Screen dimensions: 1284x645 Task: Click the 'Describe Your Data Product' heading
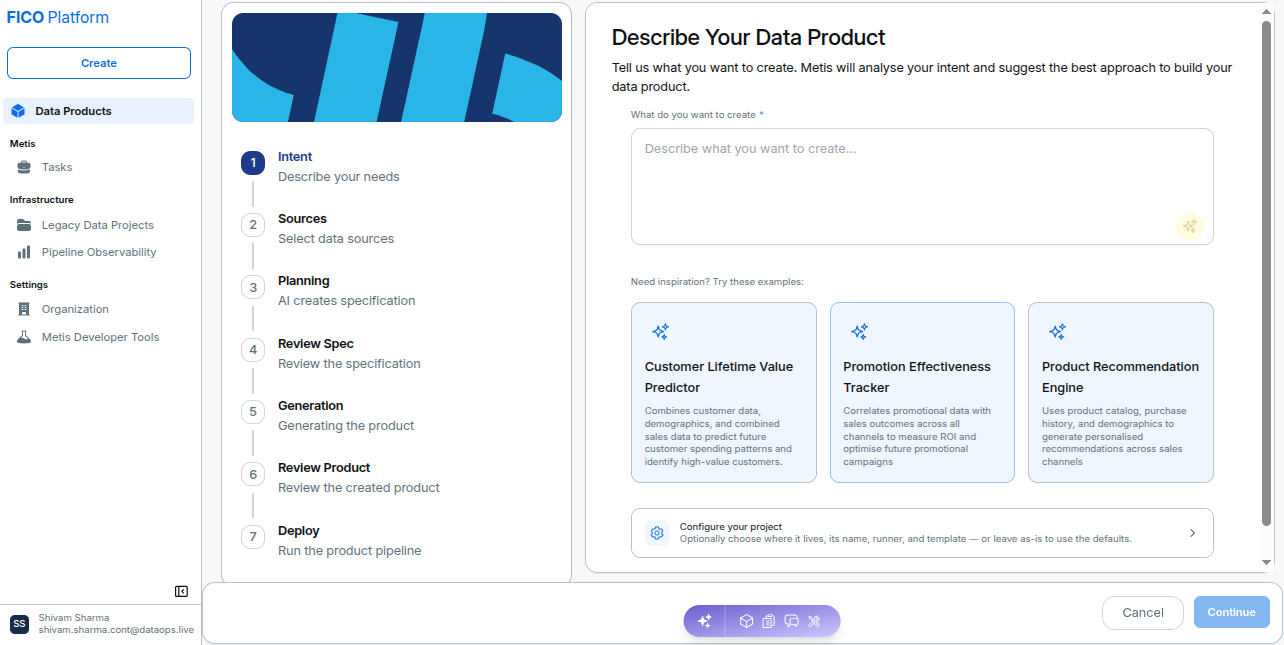coord(749,38)
